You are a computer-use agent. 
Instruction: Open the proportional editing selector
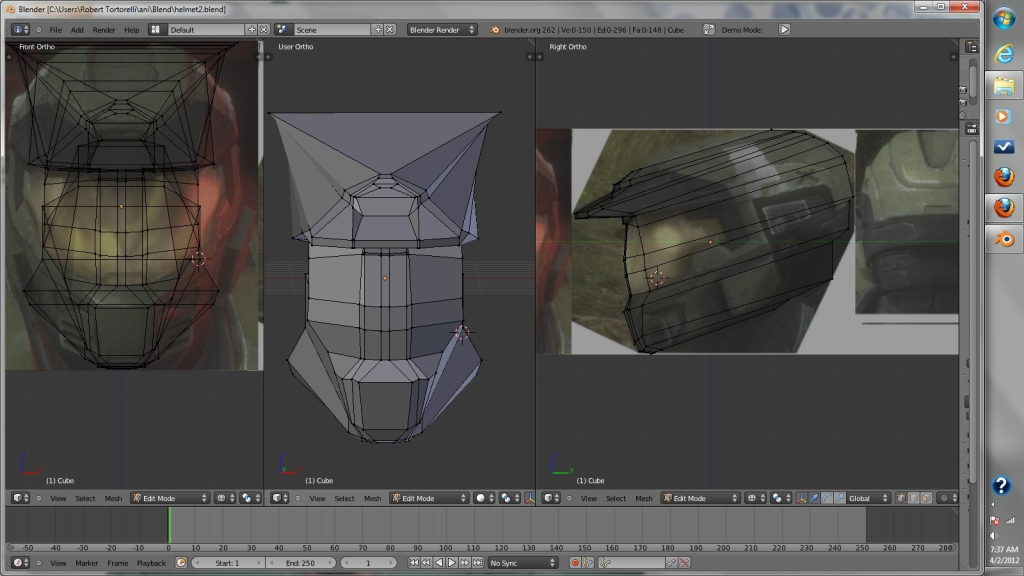(x=948, y=498)
